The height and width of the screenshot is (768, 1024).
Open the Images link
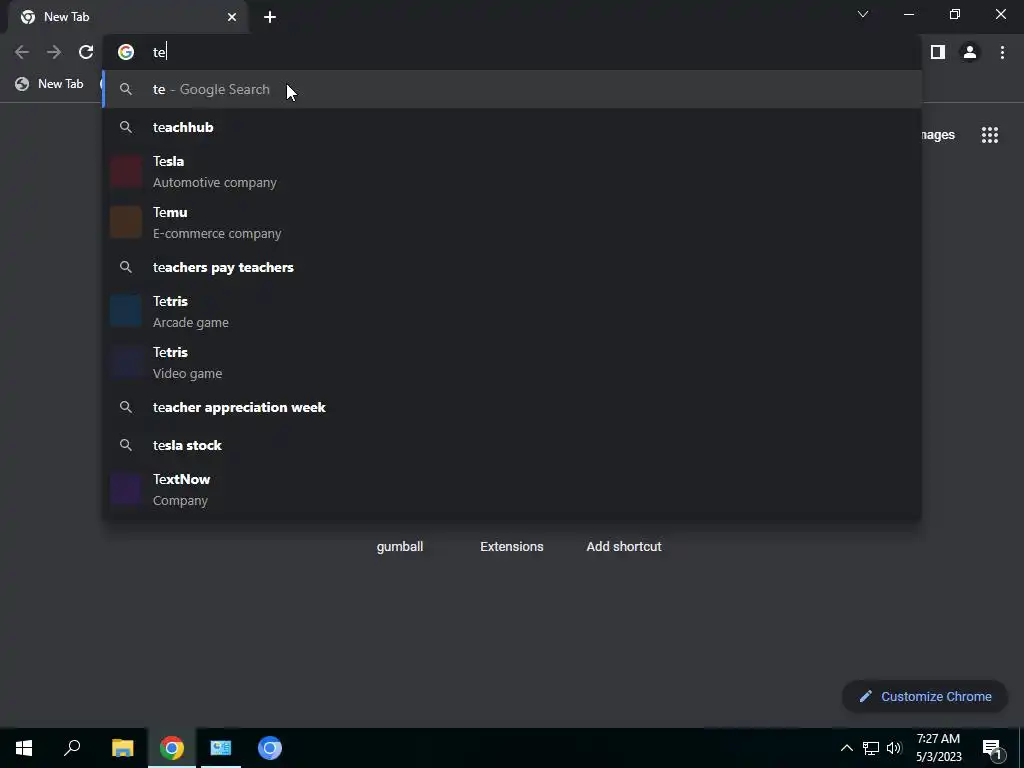click(x=938, y=135)
